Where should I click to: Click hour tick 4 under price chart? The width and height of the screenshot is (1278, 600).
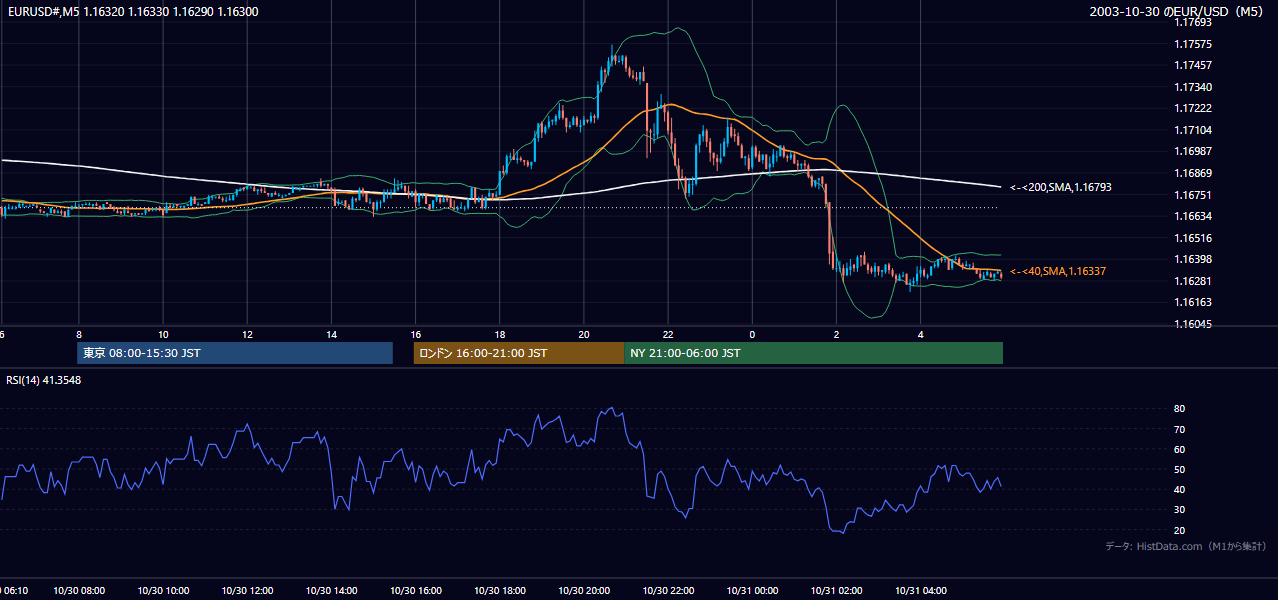pos(920,335)
